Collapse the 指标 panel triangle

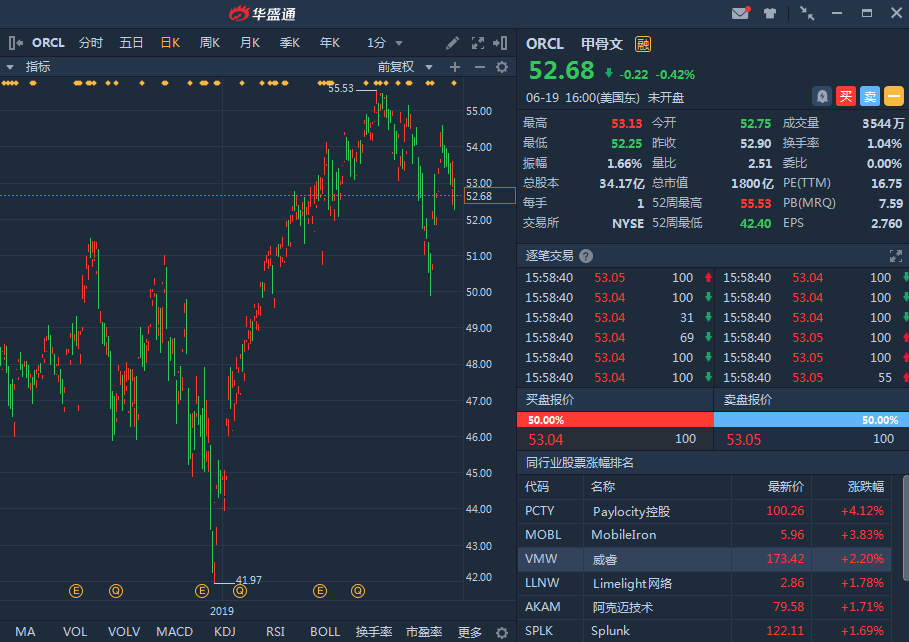click(x=10, y=67)
